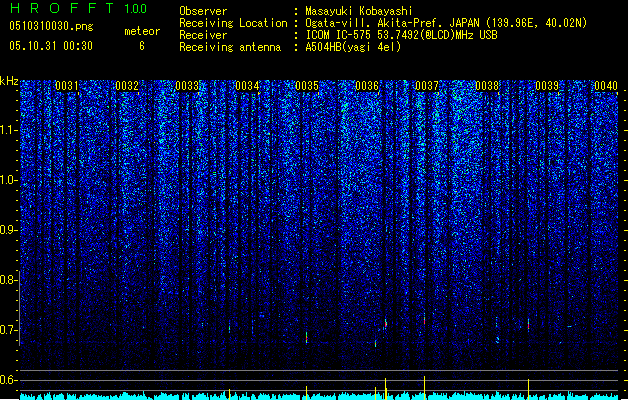Click the 0038 time marker

click(x=487, y=86)
